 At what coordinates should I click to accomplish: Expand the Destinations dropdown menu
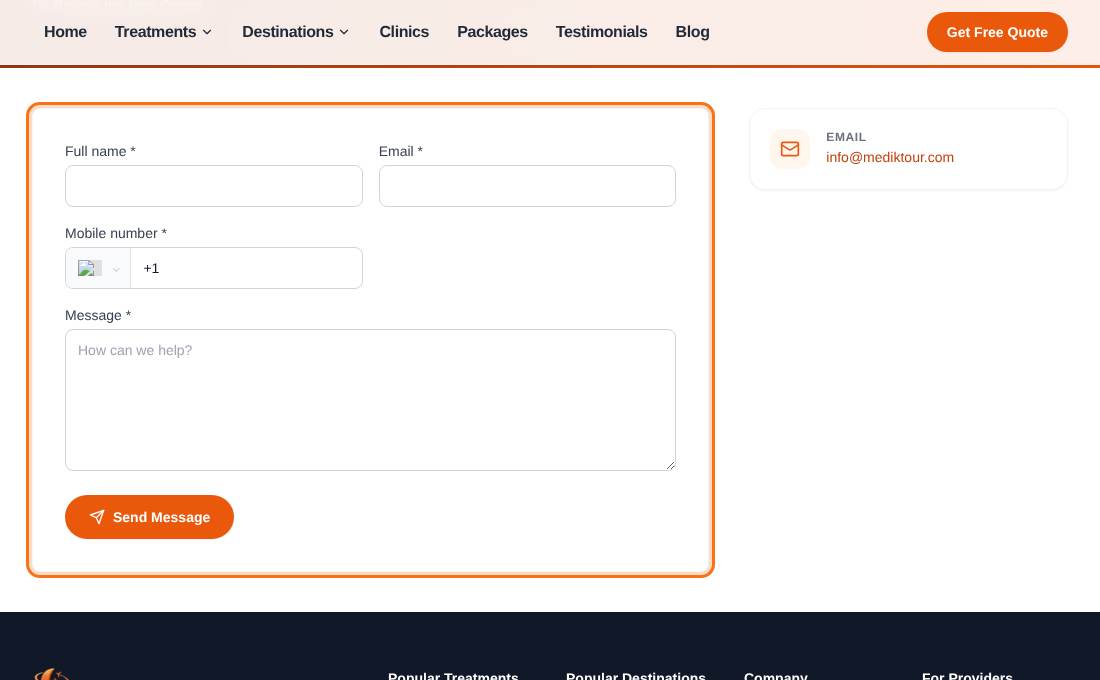tap(295, 32)
